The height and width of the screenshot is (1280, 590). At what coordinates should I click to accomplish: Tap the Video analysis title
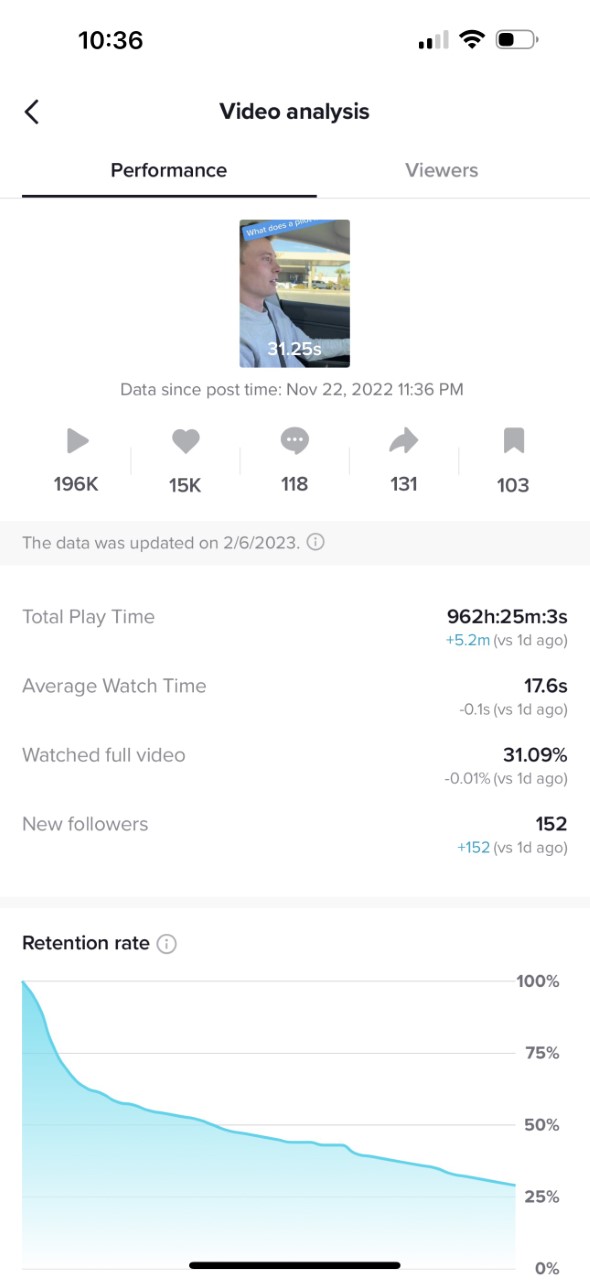tap(295, 111)
